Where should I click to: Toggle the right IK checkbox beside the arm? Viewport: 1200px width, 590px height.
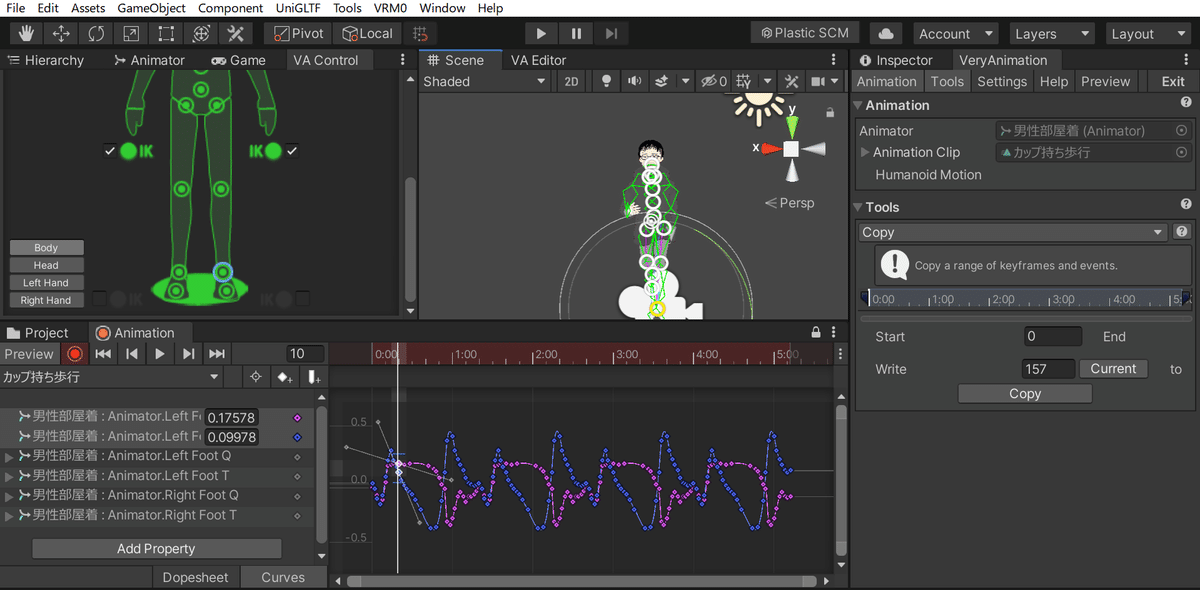point(292,151)
